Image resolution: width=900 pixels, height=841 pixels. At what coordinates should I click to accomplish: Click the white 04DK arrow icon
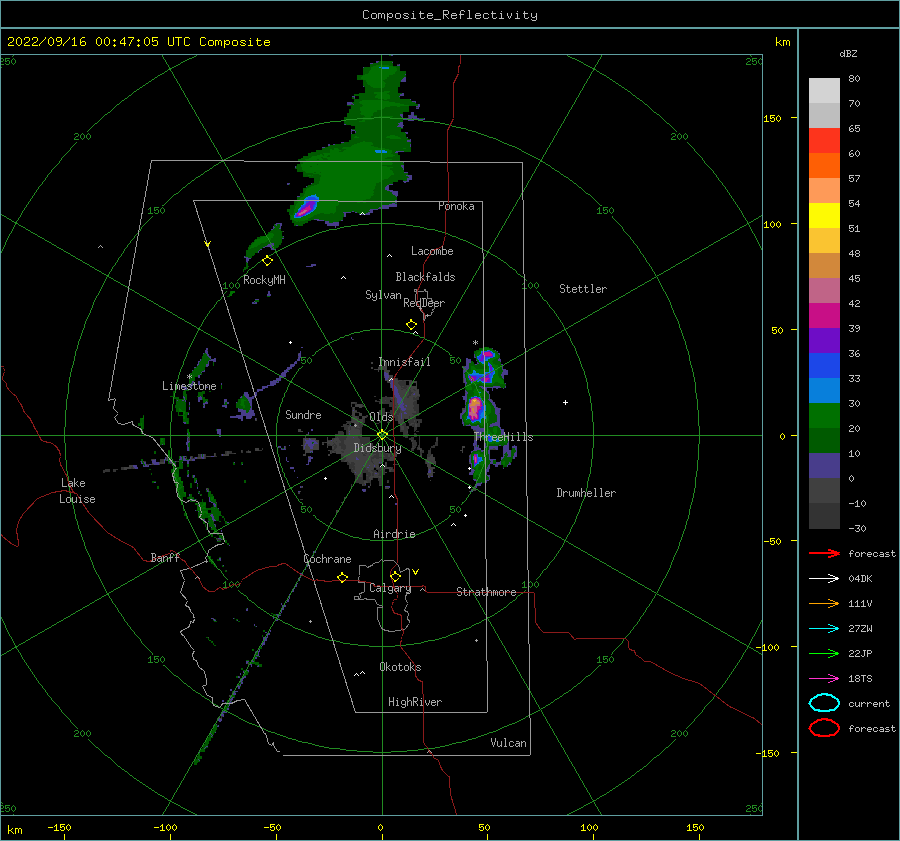824,578
